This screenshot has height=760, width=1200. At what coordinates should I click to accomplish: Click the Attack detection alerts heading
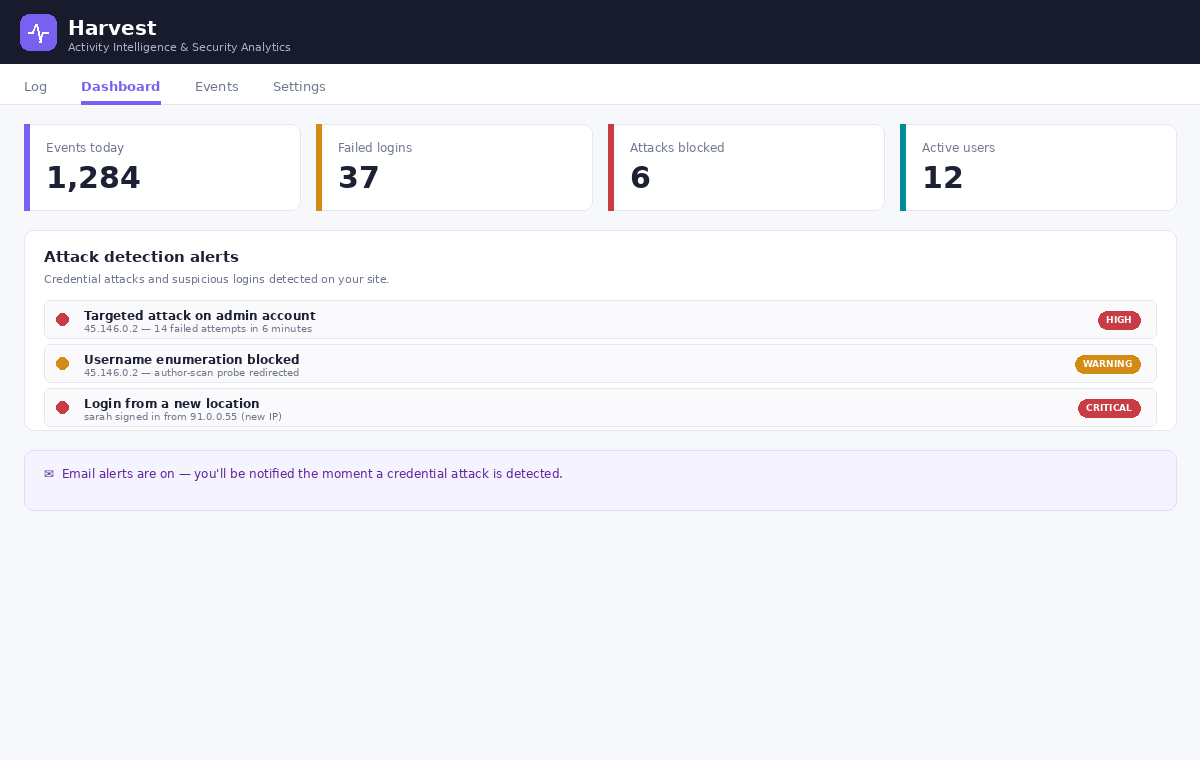[141, 257]
